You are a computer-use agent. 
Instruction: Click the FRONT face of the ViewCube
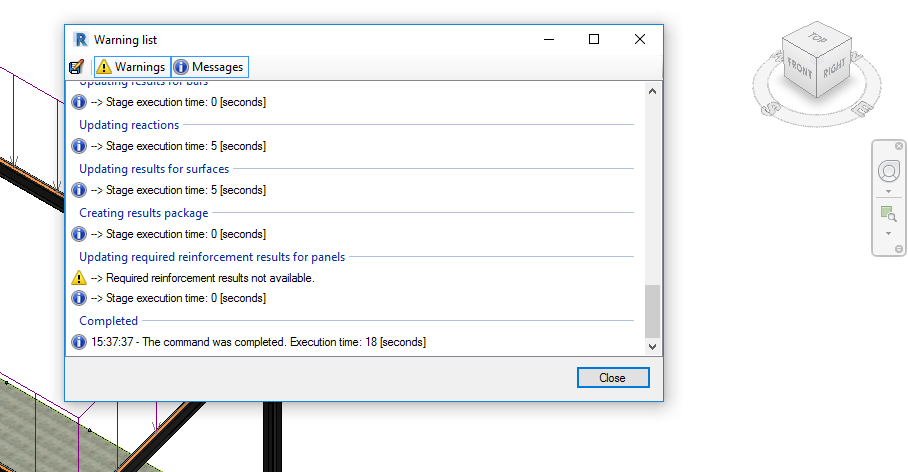click(x=799, y=69)
